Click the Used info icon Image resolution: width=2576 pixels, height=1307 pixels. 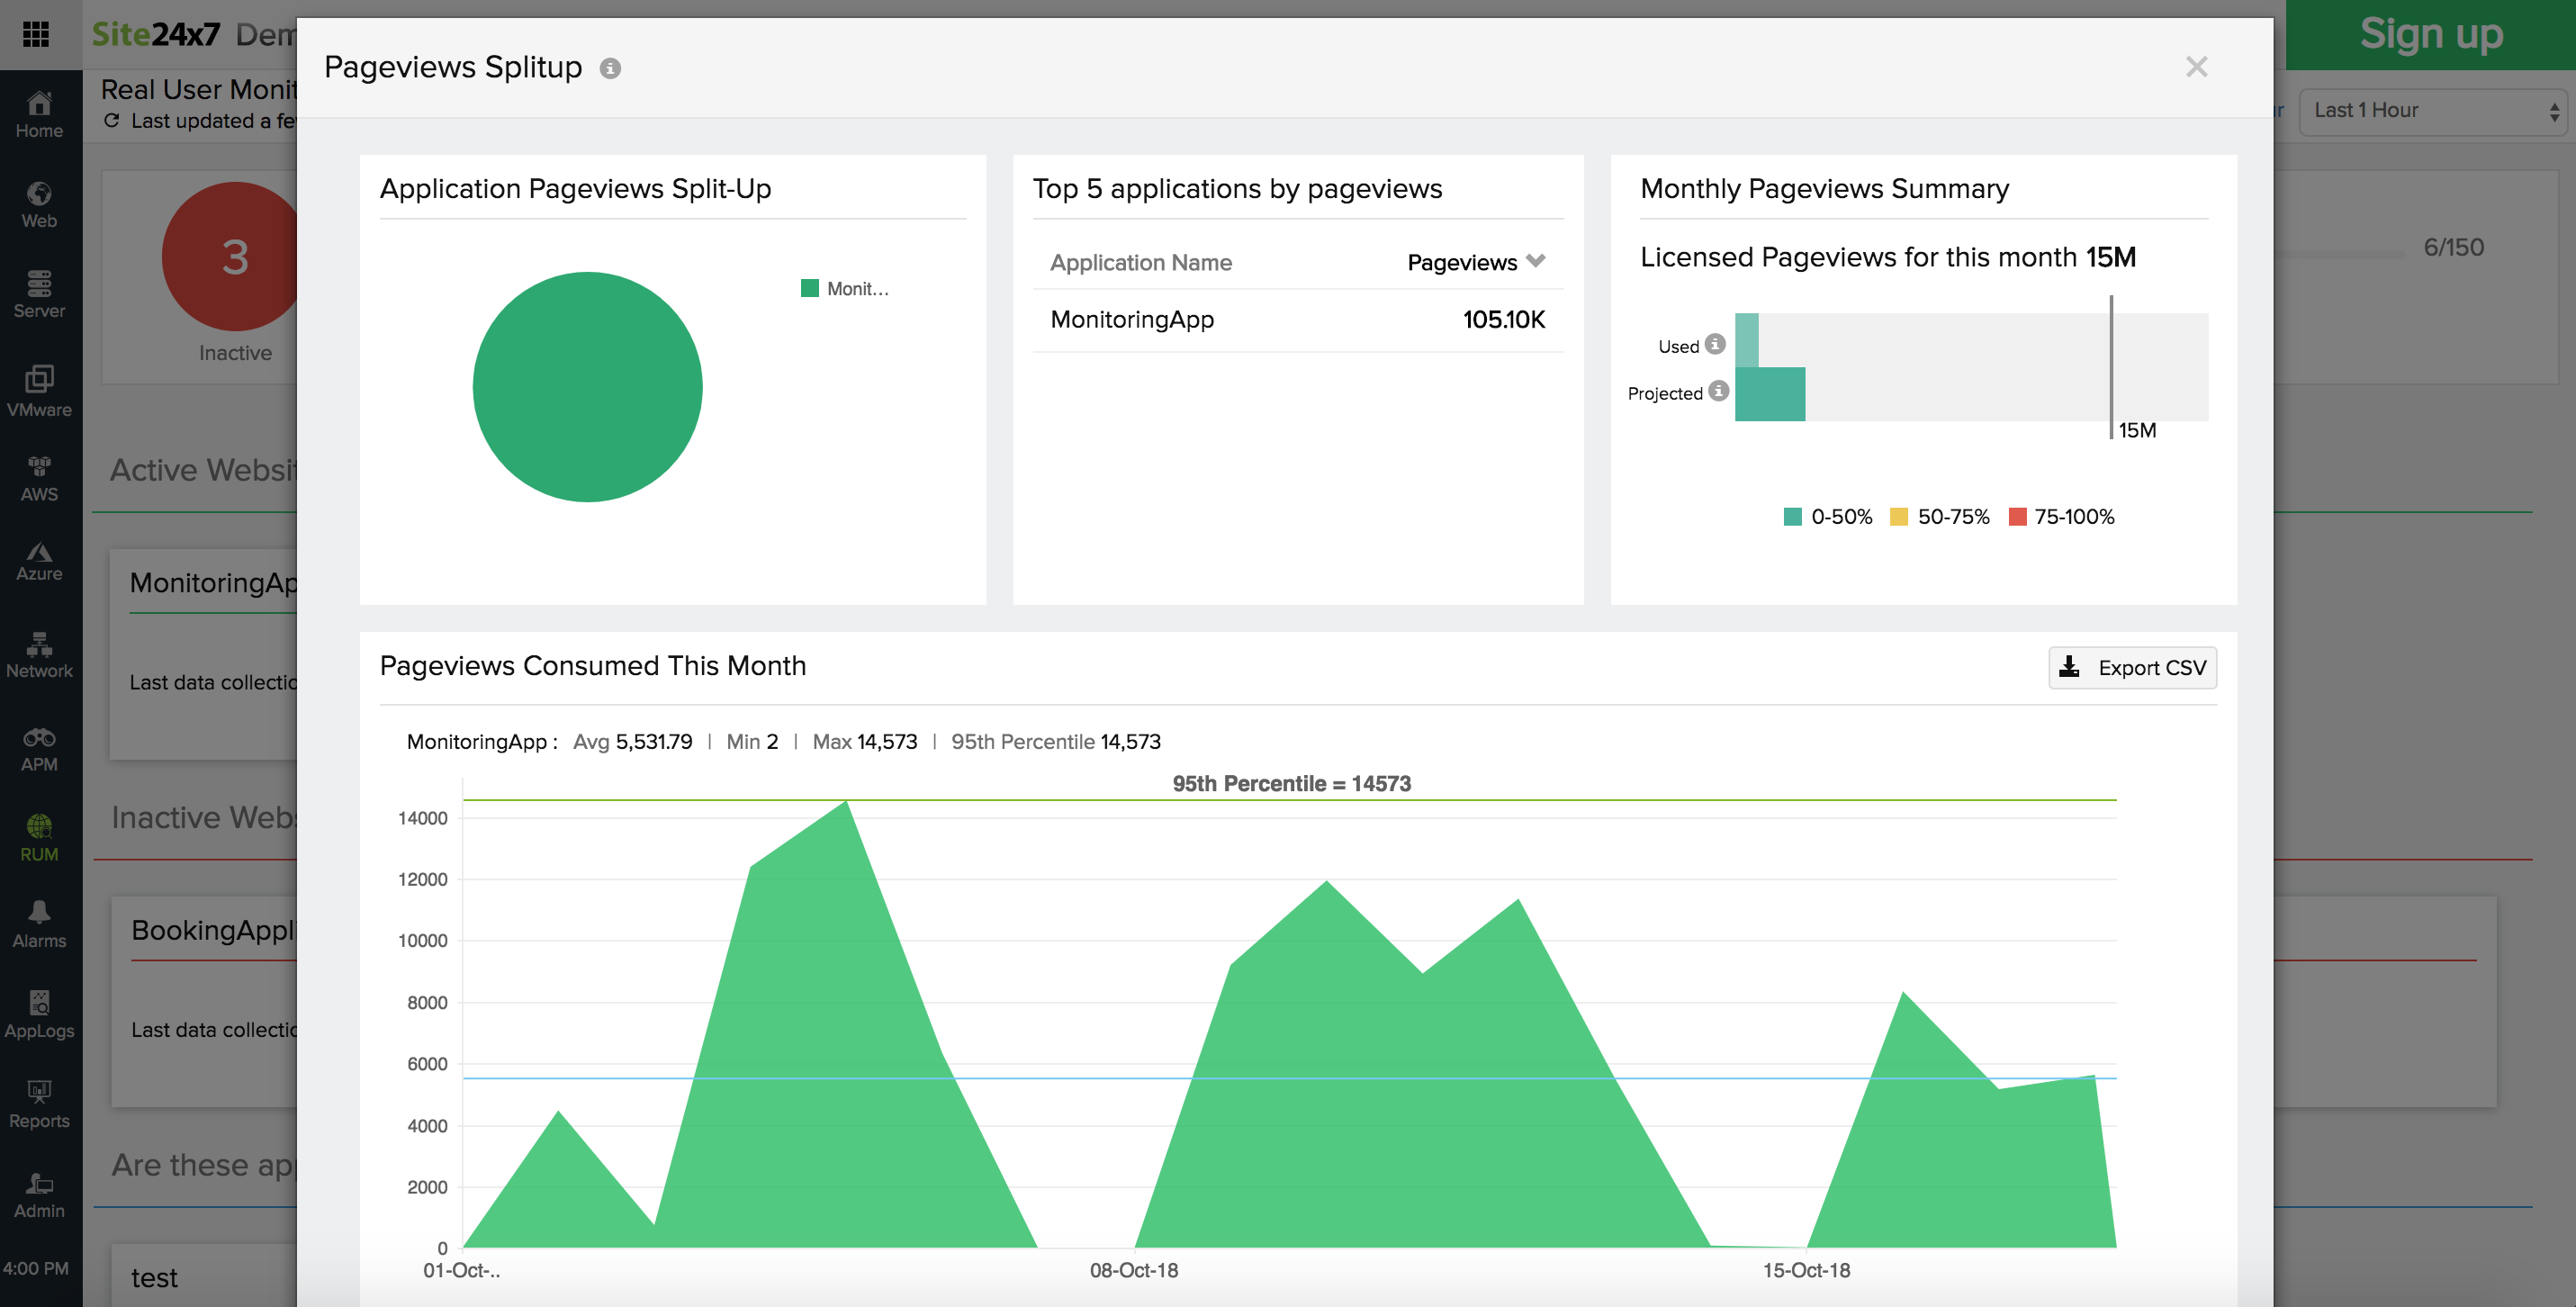point(1715,344)
